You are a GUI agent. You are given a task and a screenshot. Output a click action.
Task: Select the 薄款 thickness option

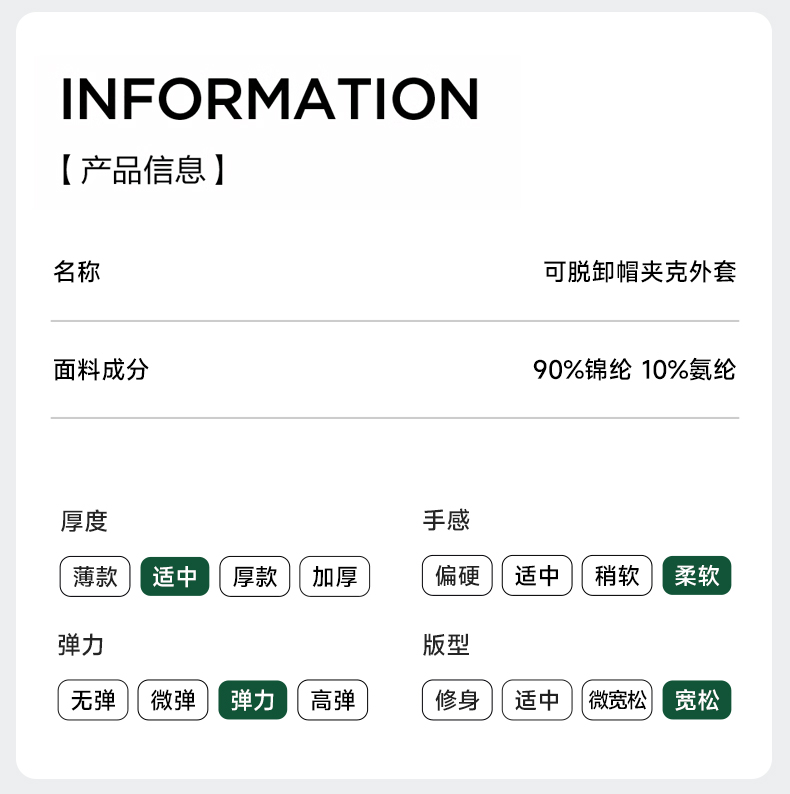95,577
